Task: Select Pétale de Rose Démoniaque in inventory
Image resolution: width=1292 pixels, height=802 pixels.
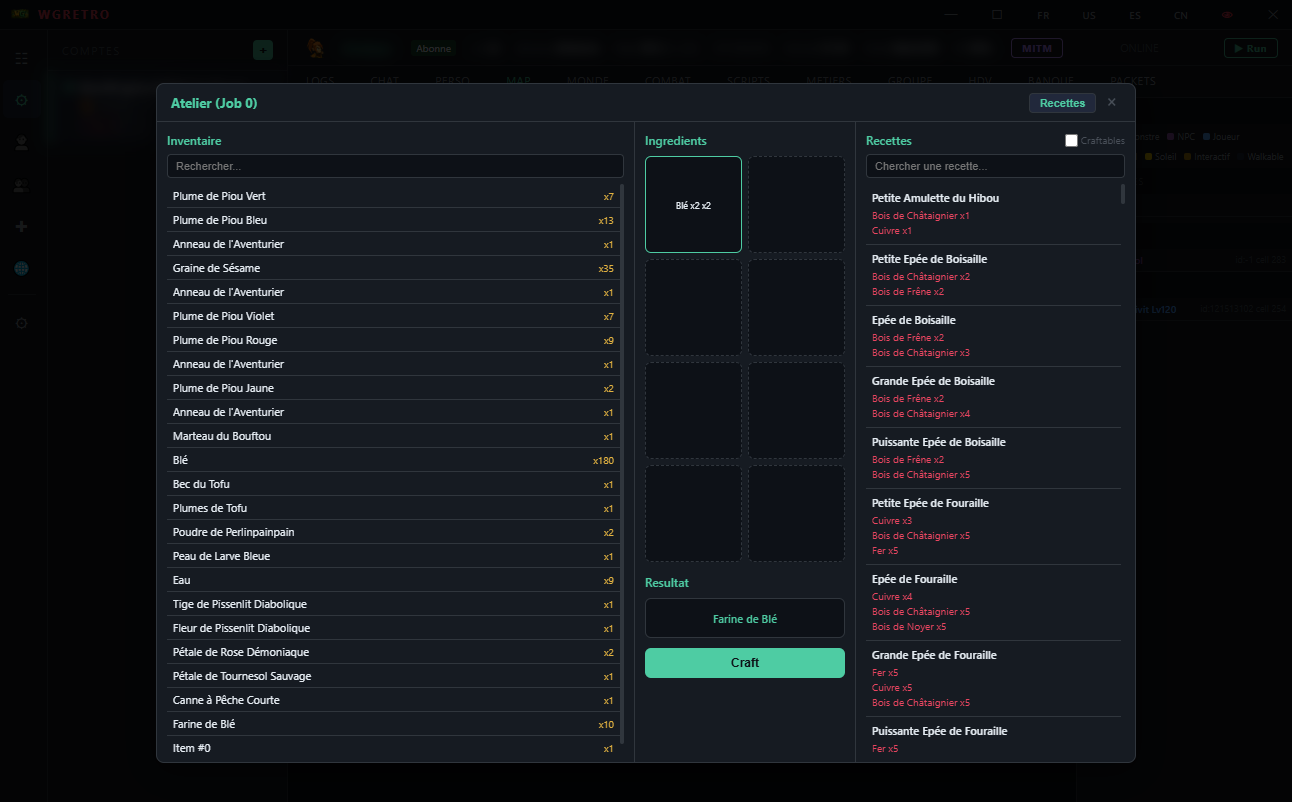Action: (x=394, y=652)
